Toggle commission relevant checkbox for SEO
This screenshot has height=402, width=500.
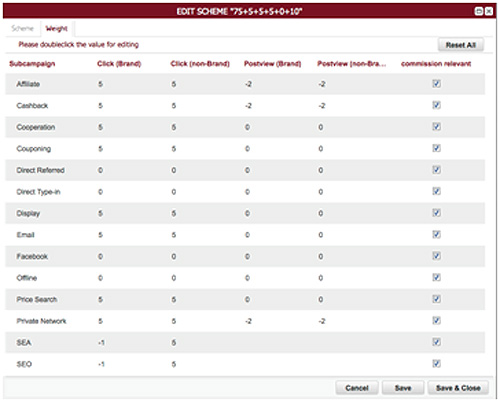pos(436,363)
